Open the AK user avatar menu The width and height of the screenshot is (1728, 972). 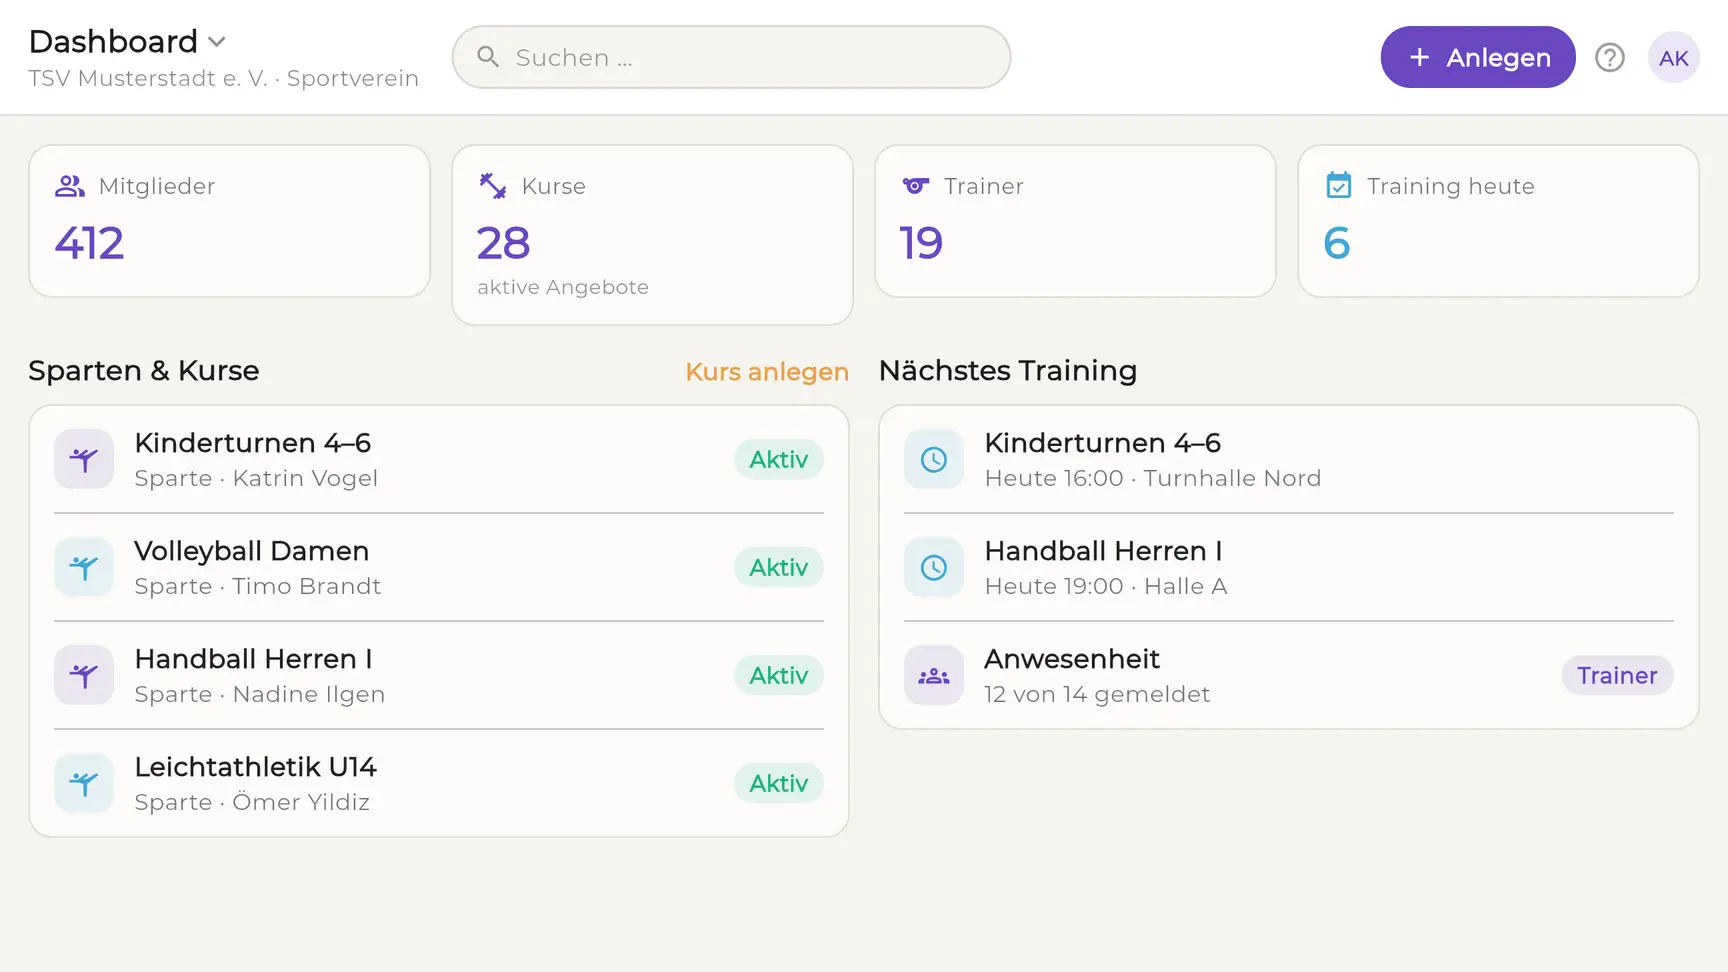click(x=1673, y=58)
